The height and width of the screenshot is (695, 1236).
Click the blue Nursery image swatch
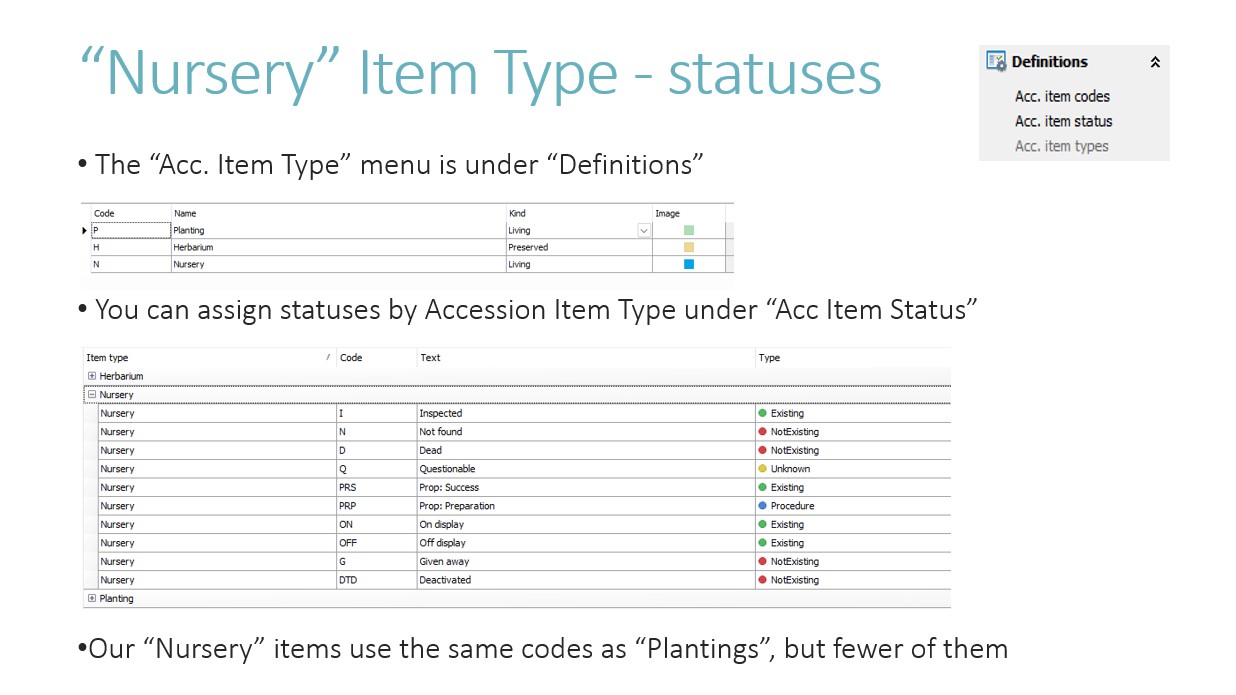pos(688,265)
